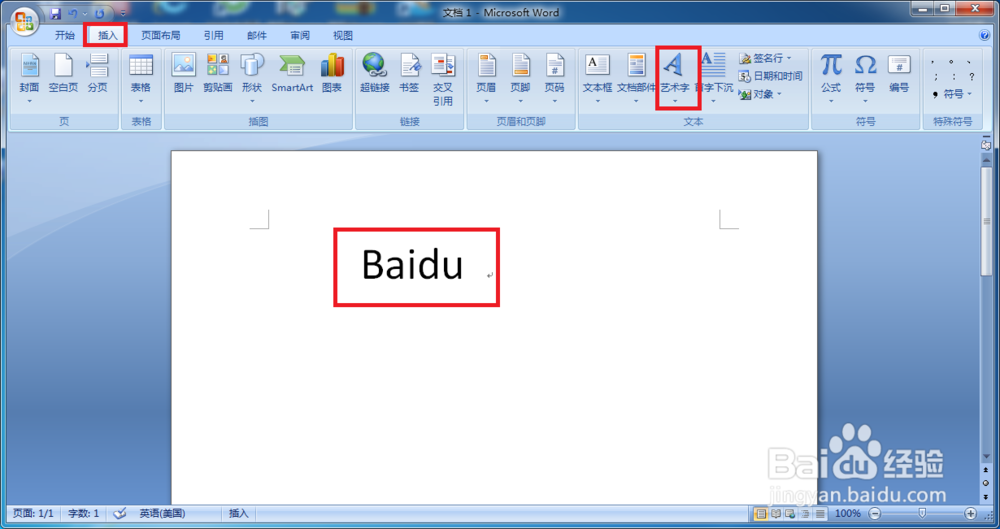Insert a chart using 图表
This screenshot has width=1000, height=529.
(x=332, y=74)
